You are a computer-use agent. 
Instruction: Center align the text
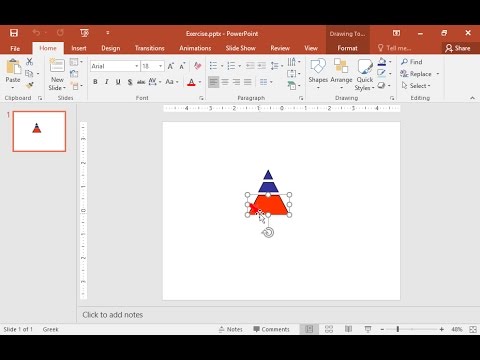[x=225, y=82]
